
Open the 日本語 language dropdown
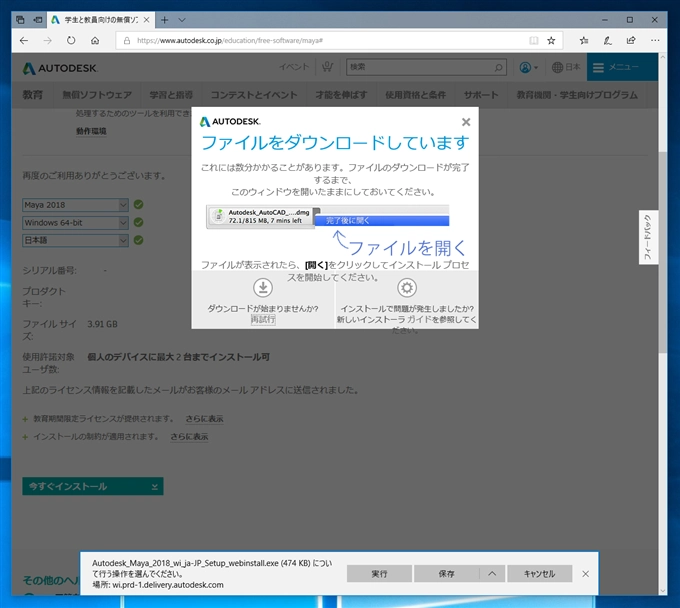click(75, 240)
